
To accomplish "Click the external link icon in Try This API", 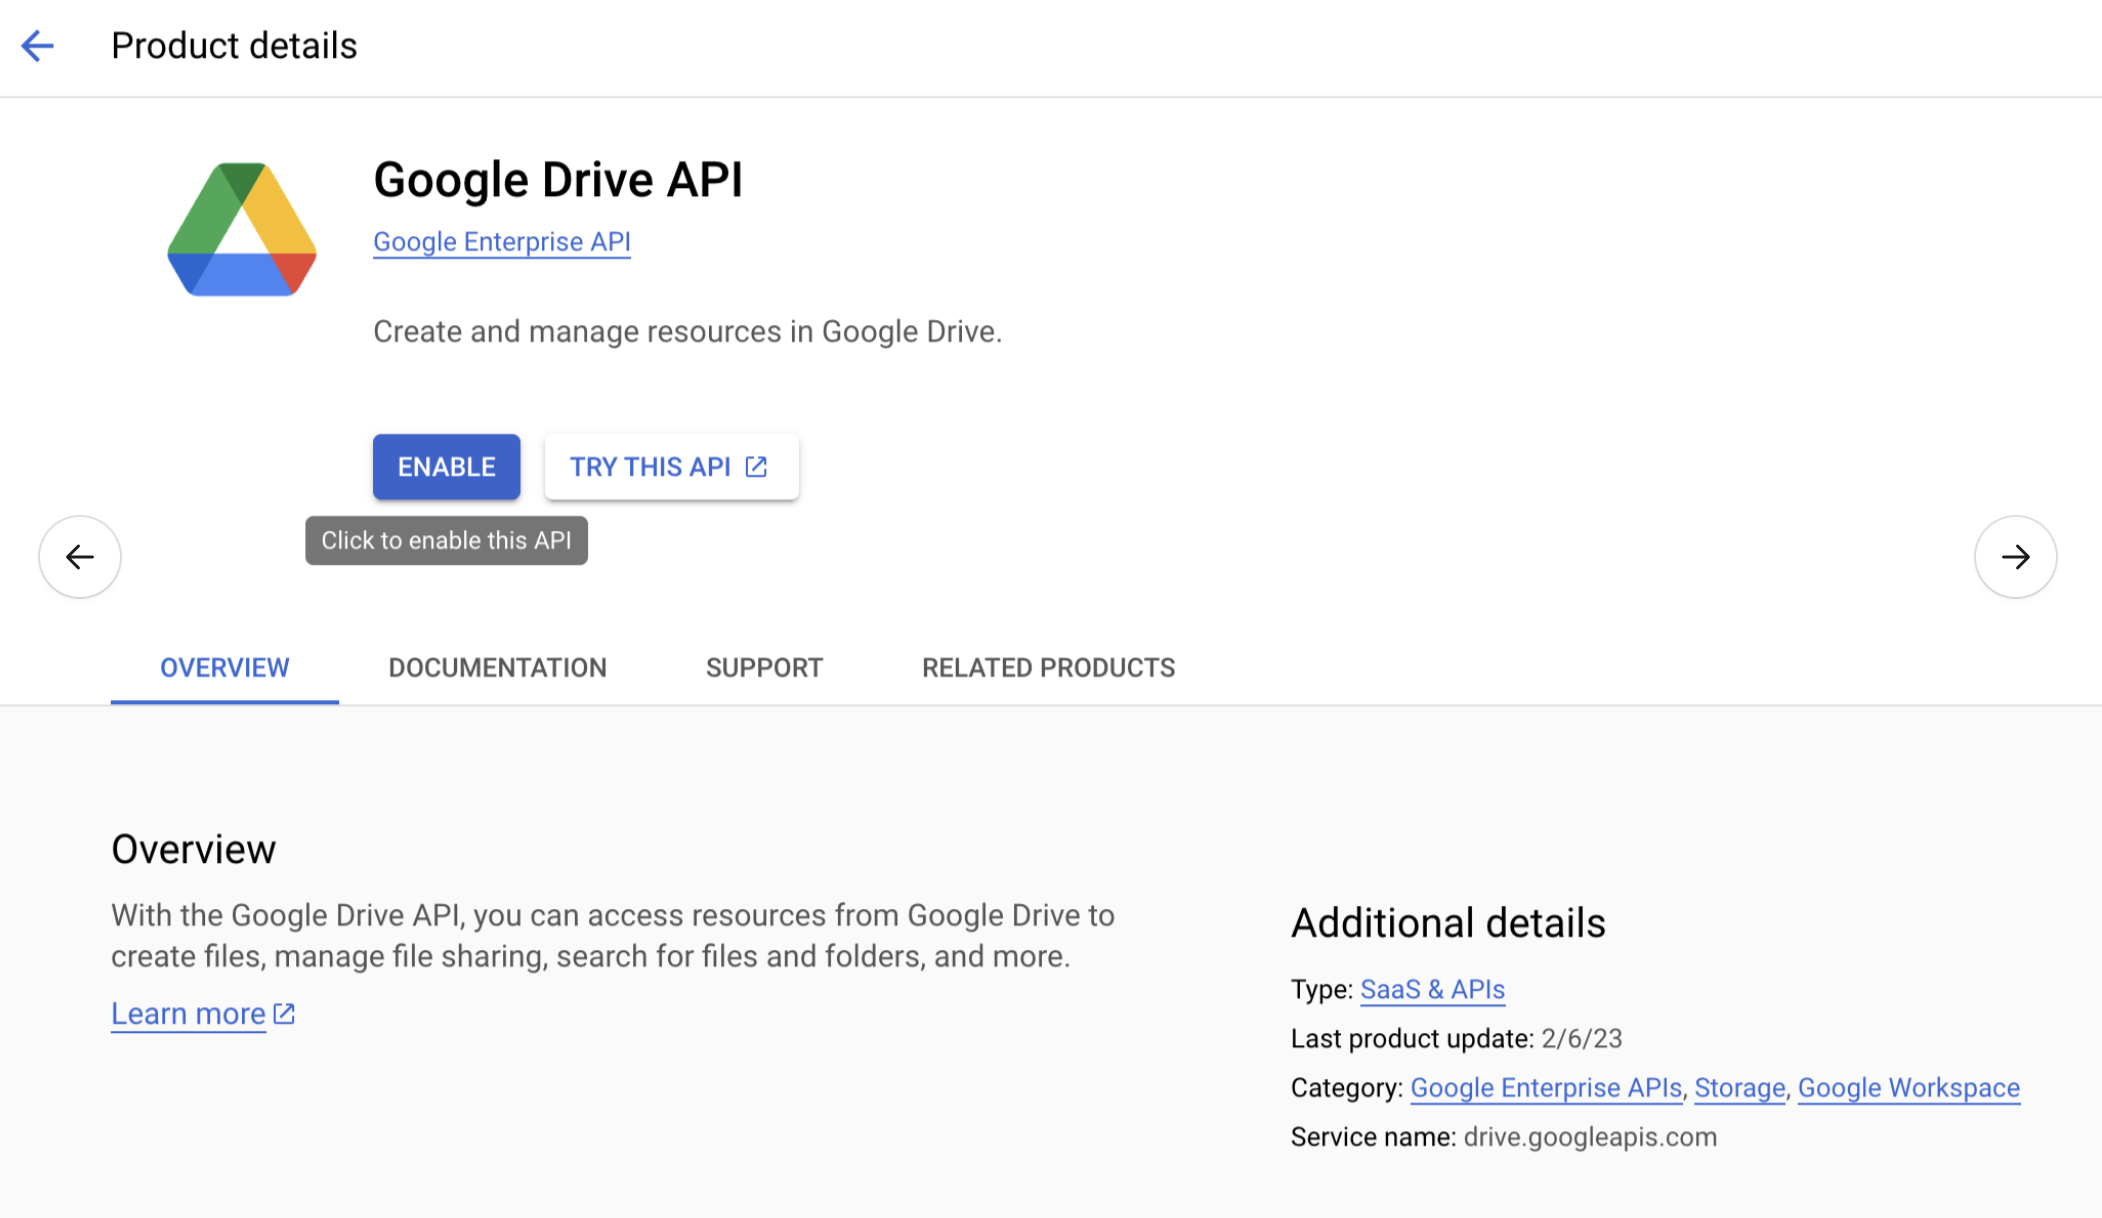I will pos(757,467).
